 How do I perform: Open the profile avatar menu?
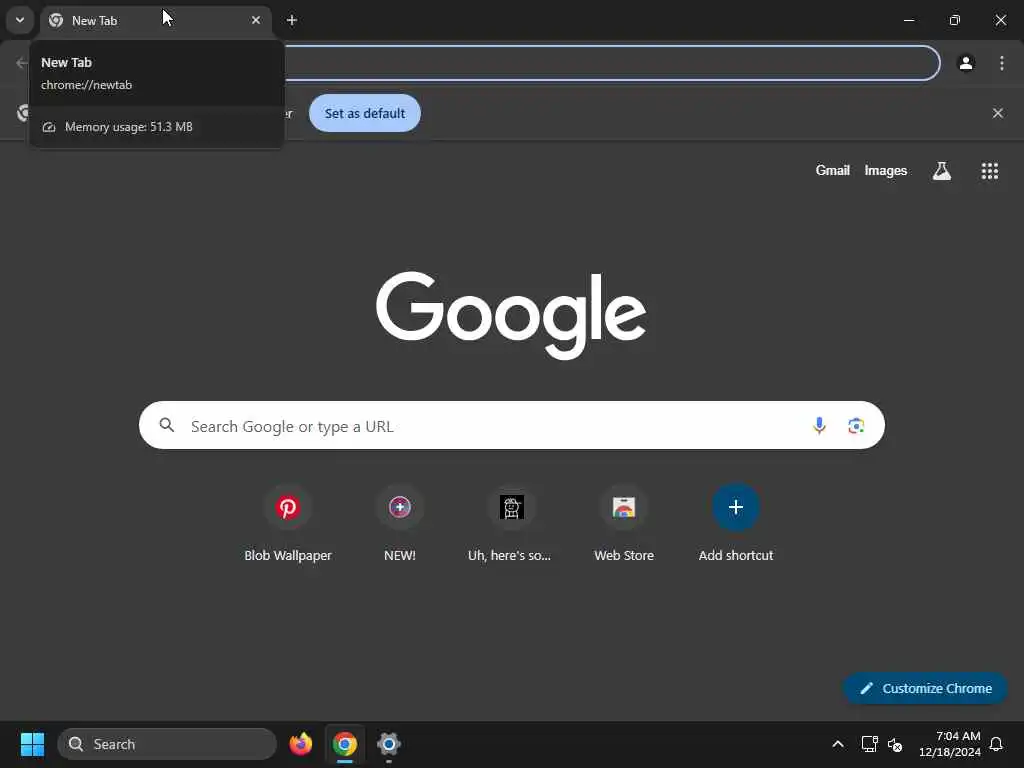click(966, 63)
